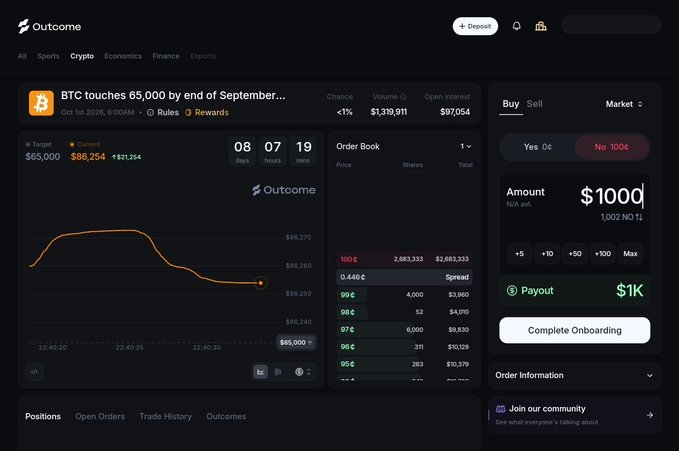The height and width of the screenshot is (451, 679).
Task: Open the Rewards link
Action: click(x=207, y=112)
